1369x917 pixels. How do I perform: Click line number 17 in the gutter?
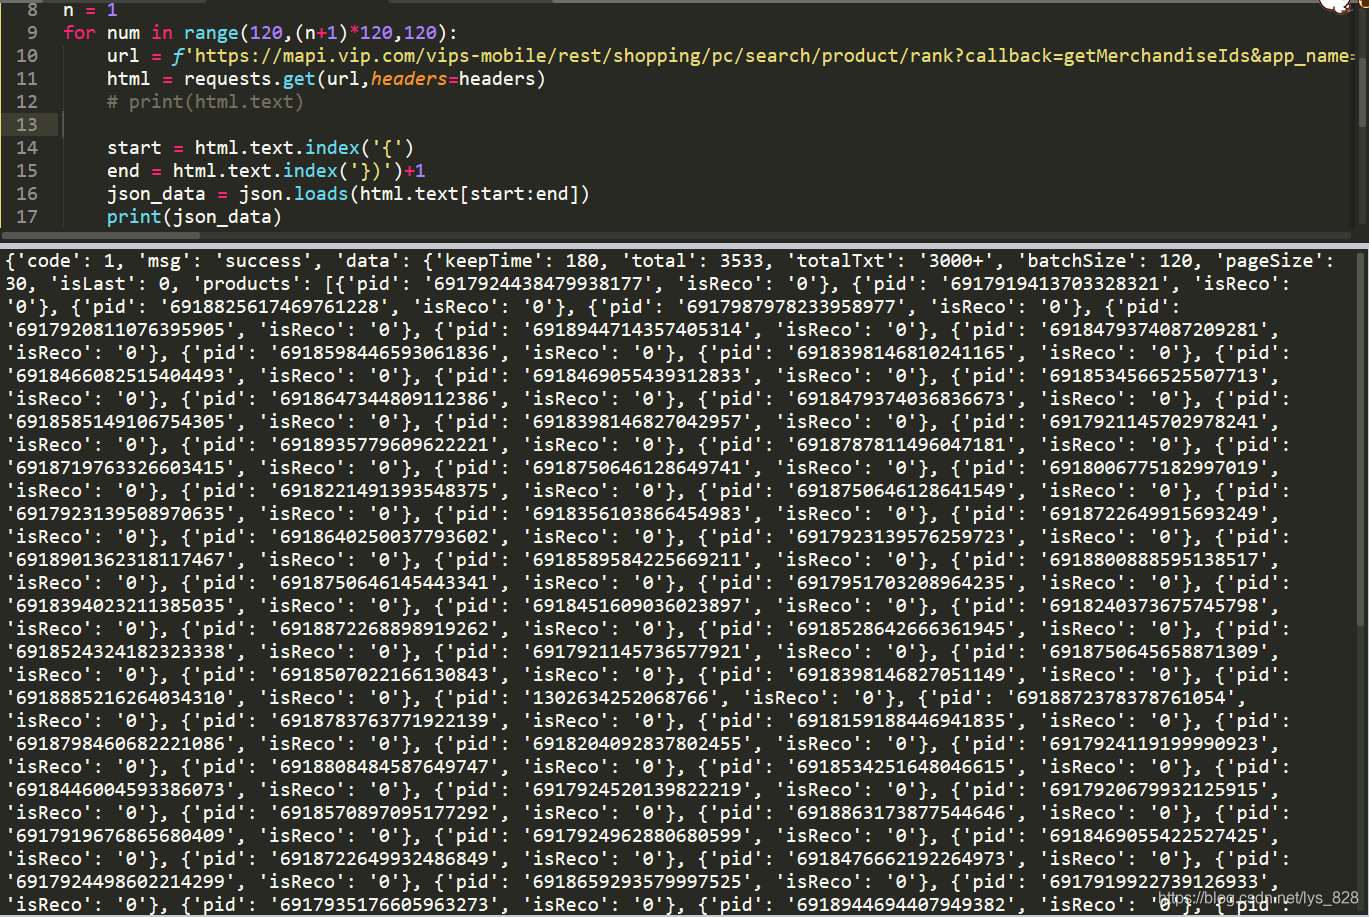pyautogui.click(x=27, y=217)
